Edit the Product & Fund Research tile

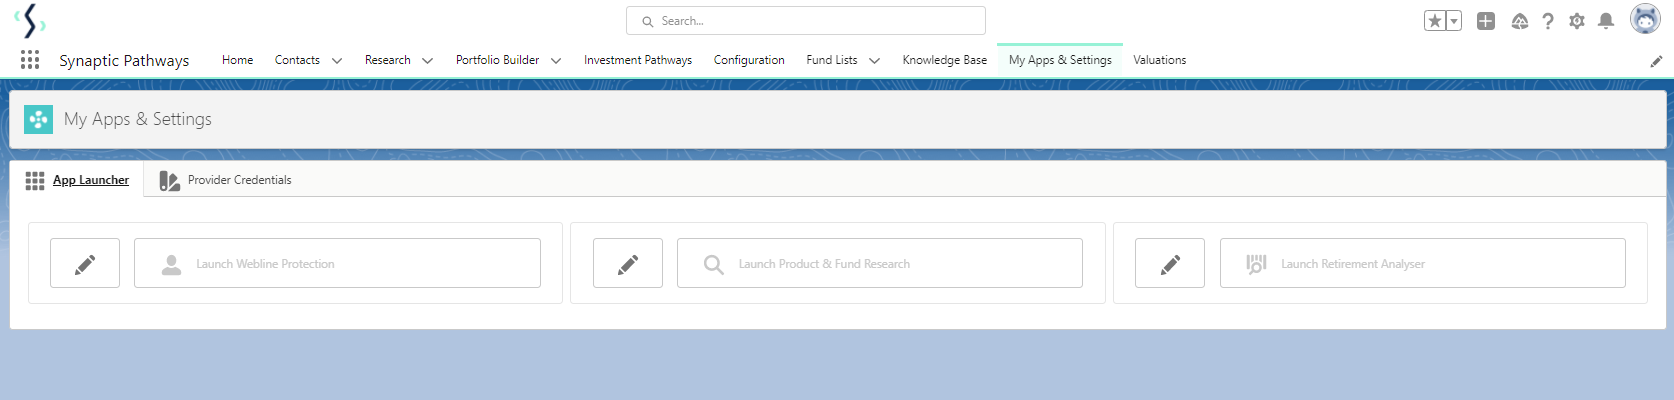click(628, 263)
